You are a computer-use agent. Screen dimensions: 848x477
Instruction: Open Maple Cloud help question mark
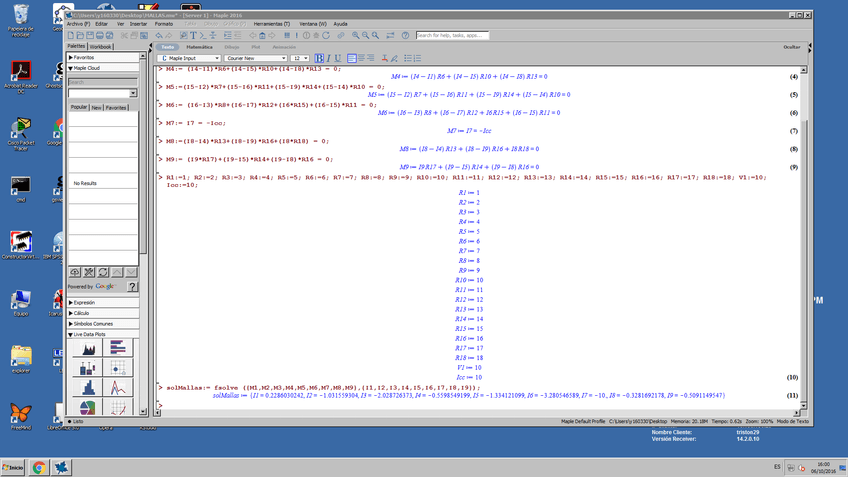pyautogui.click(x=132, y=286)
